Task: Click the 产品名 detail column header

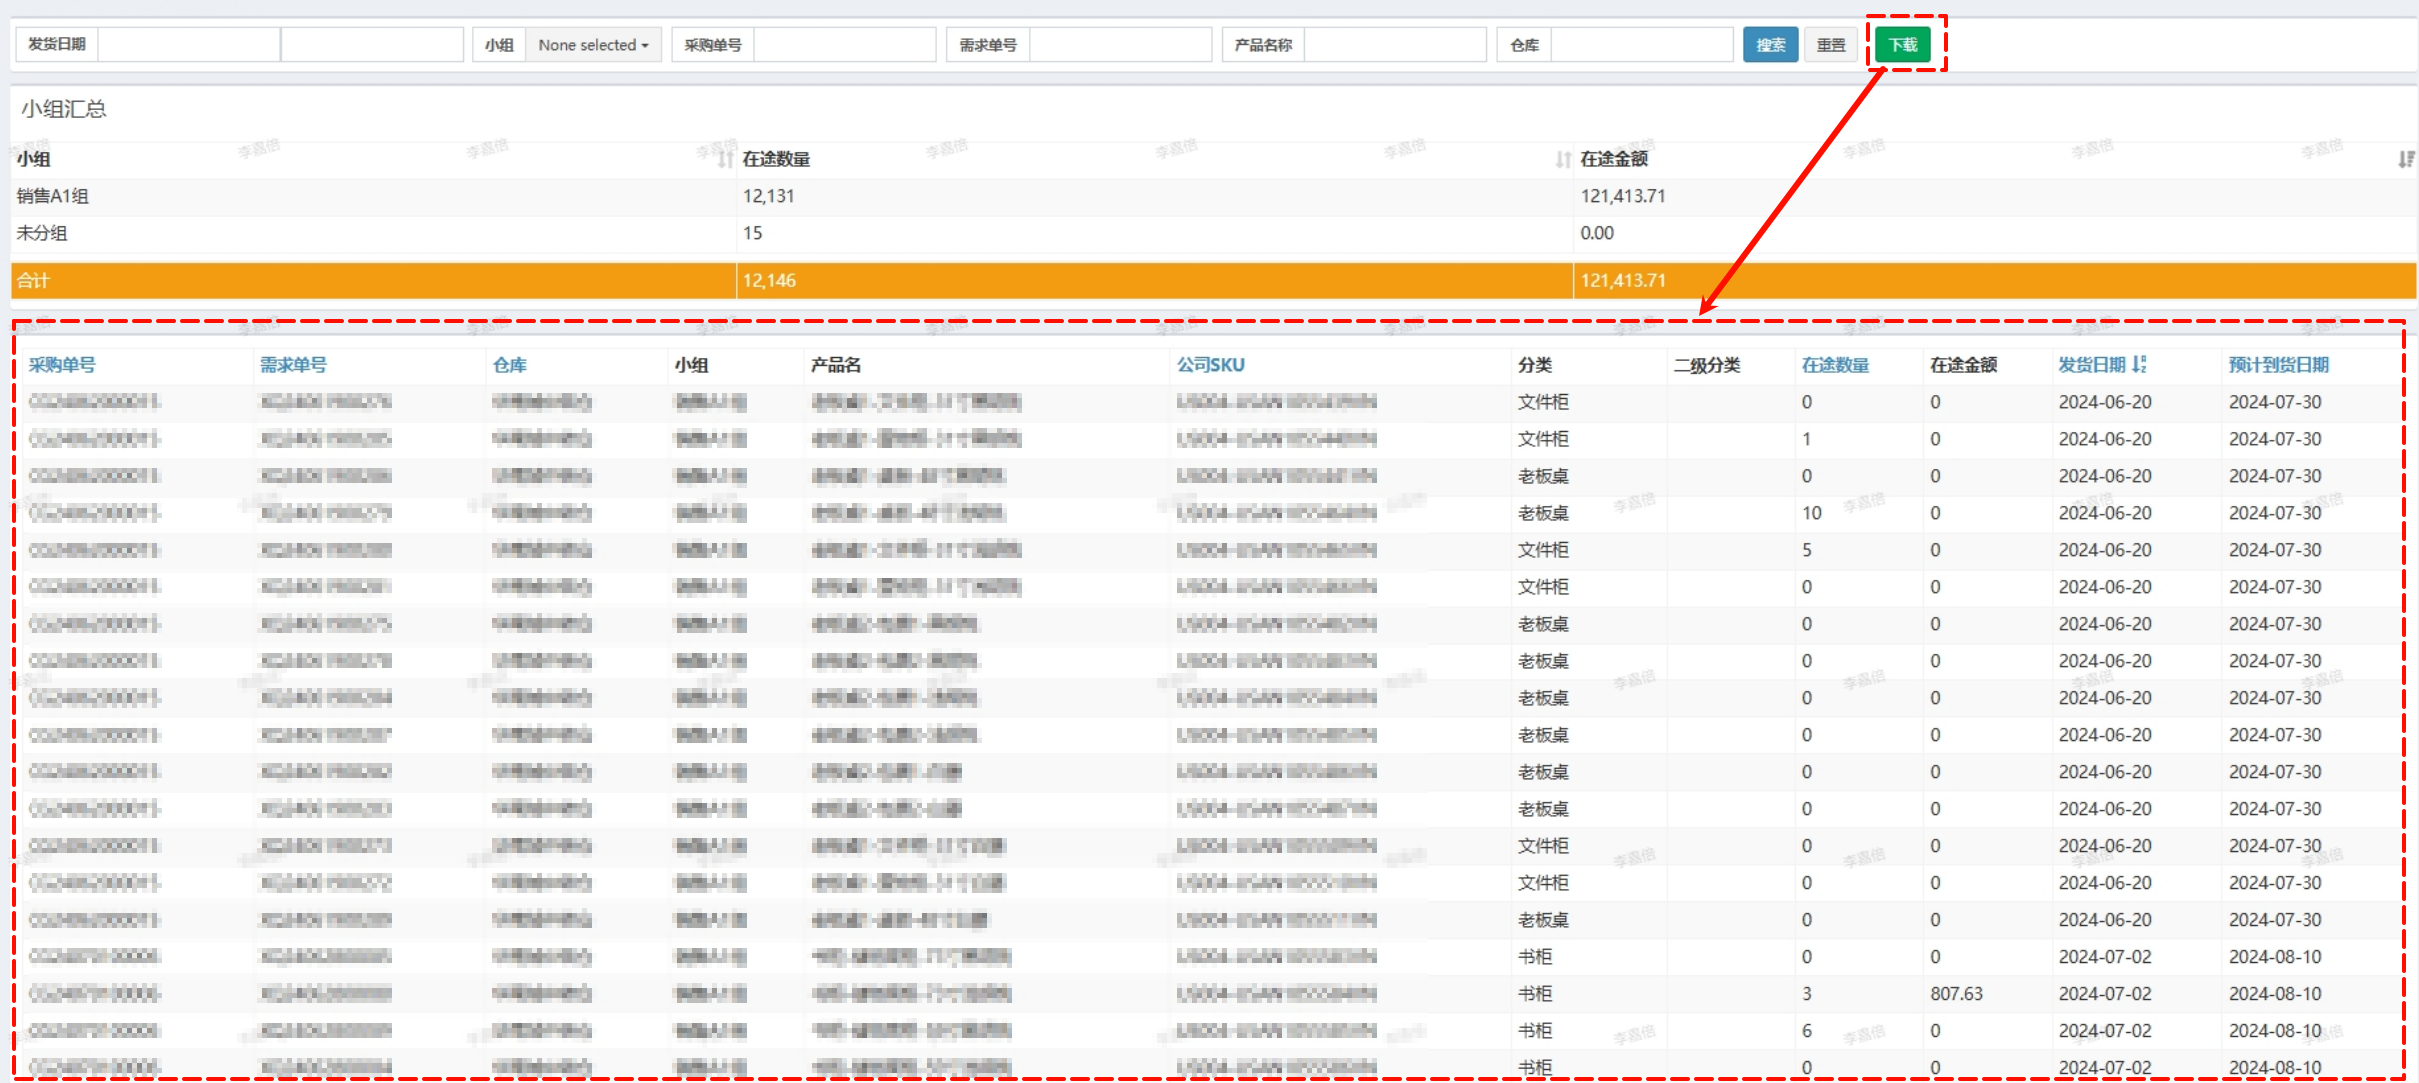Action: click(x=836, y=365)
